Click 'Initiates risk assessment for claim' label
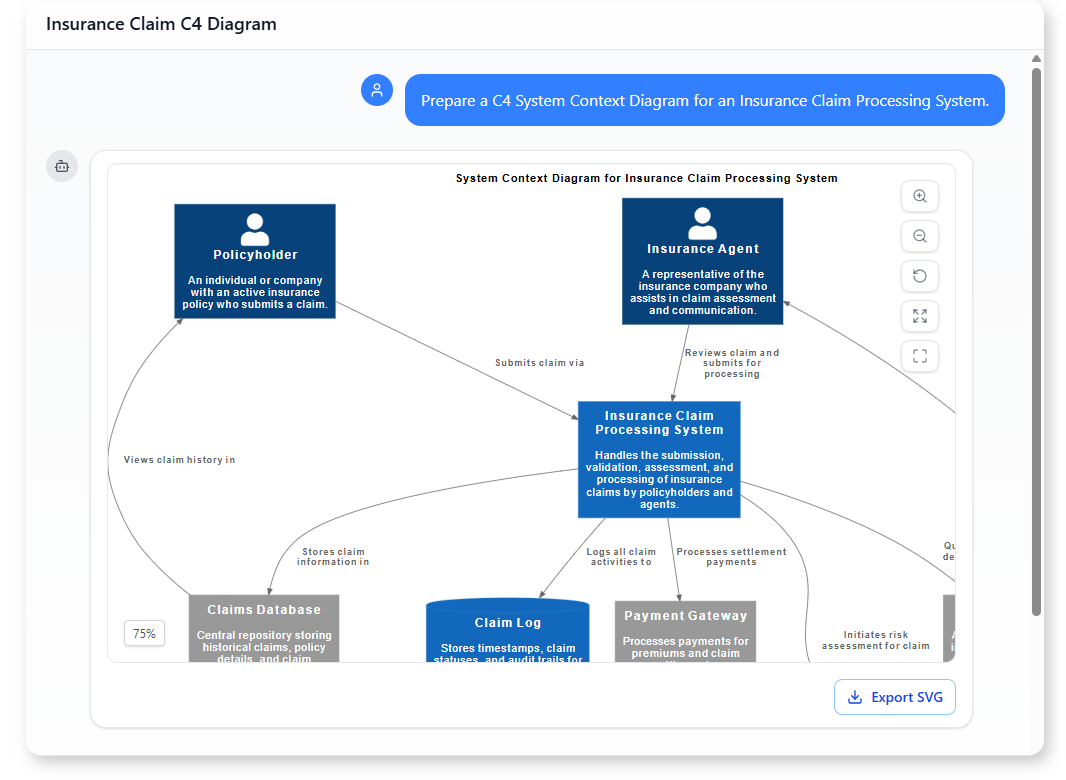1066x780 pixels. point(876,640)
